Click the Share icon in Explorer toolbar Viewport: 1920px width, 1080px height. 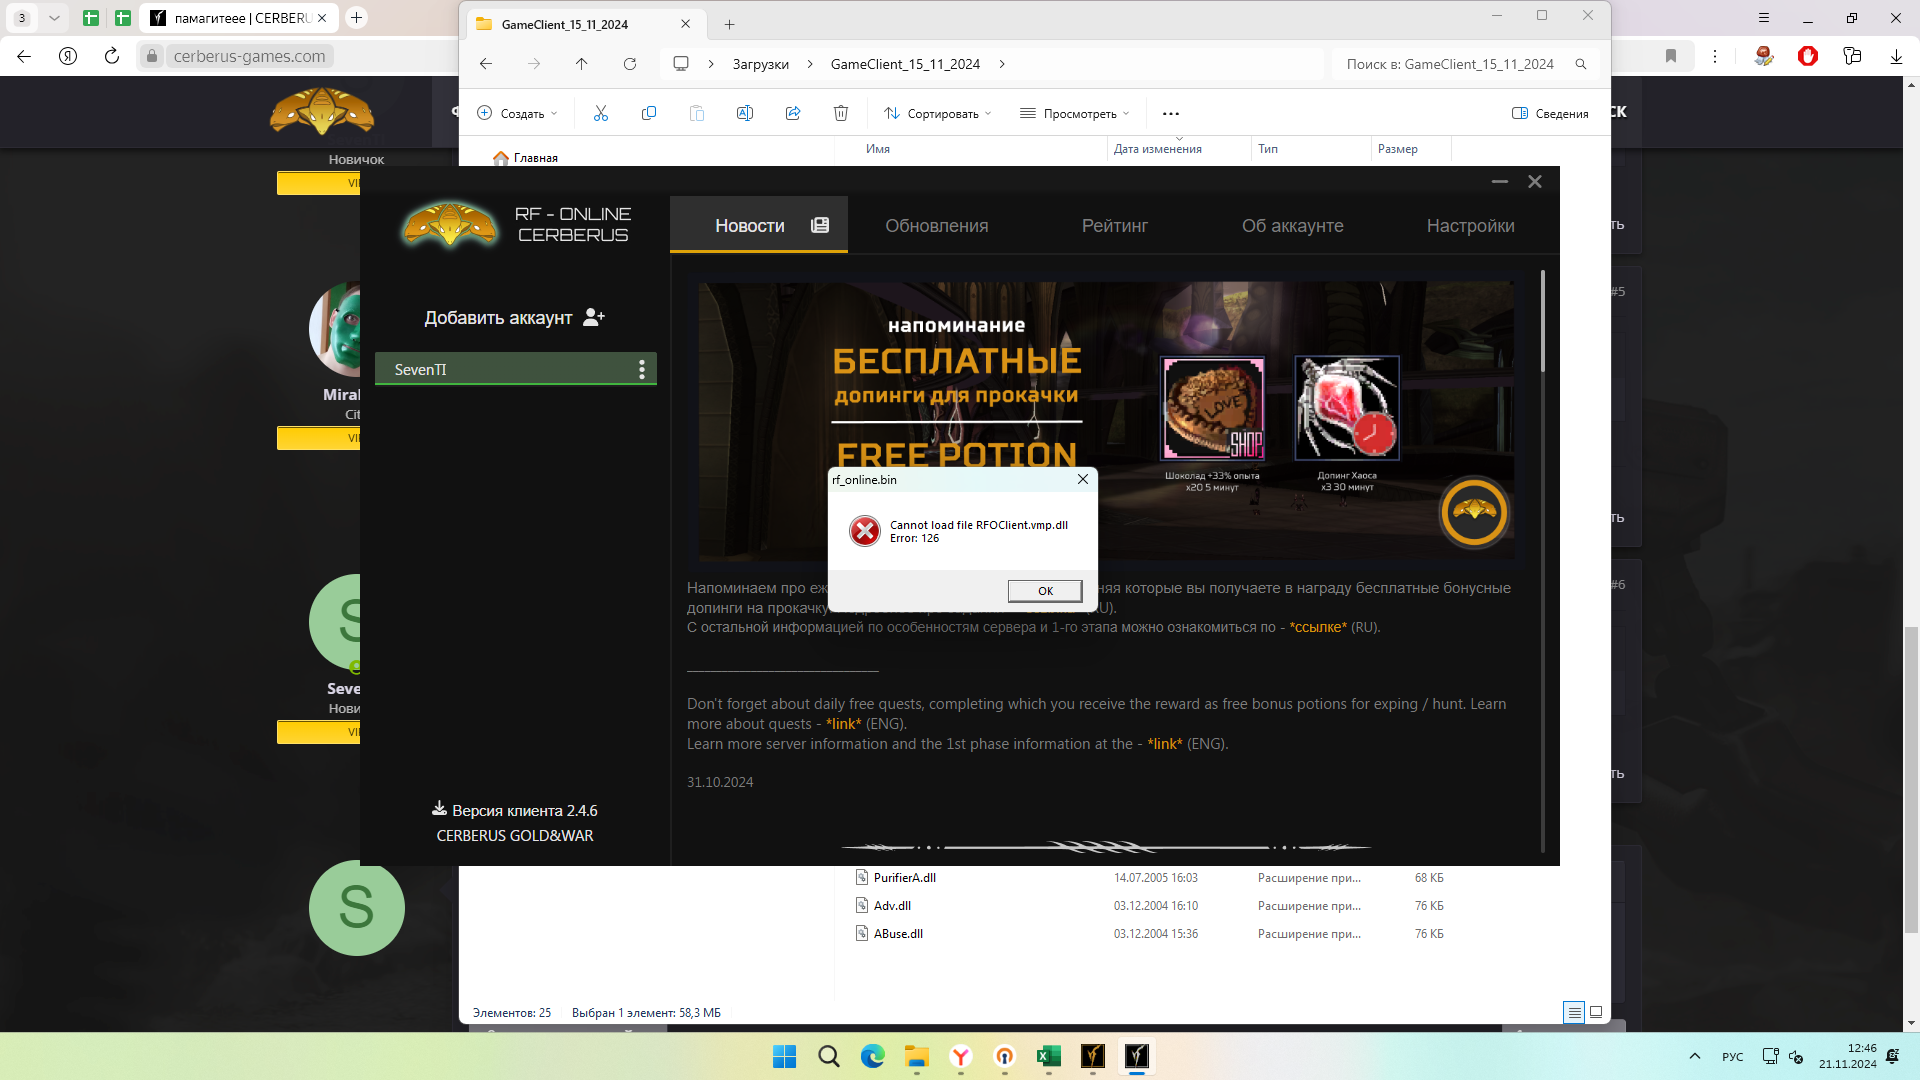pyautogui.click(x=793, y=114)
